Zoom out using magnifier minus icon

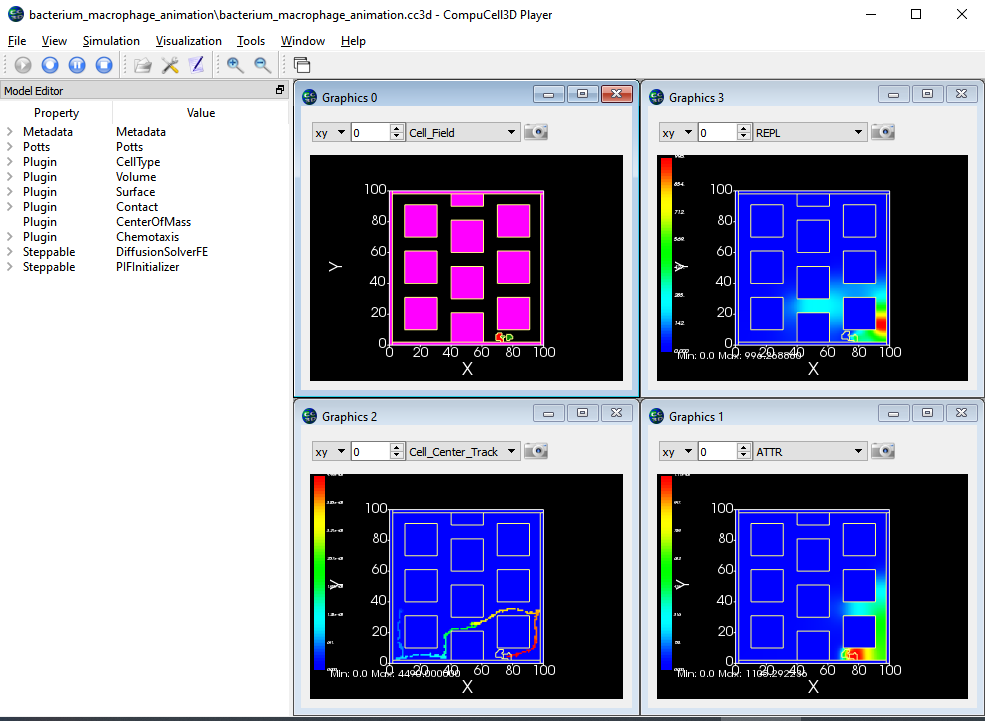coord(262,65)
